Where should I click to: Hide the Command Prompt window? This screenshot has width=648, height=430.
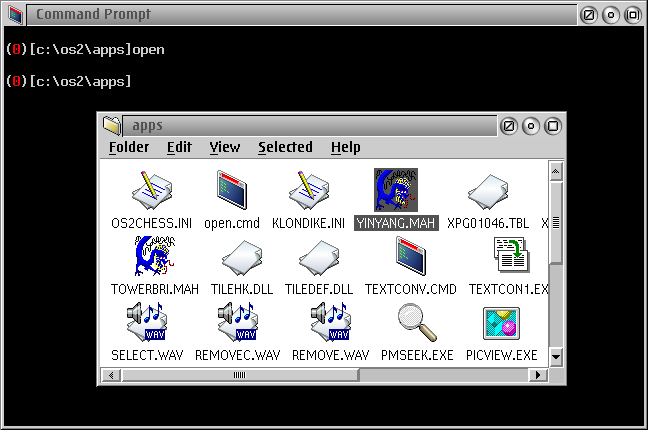tap(611, 15)
